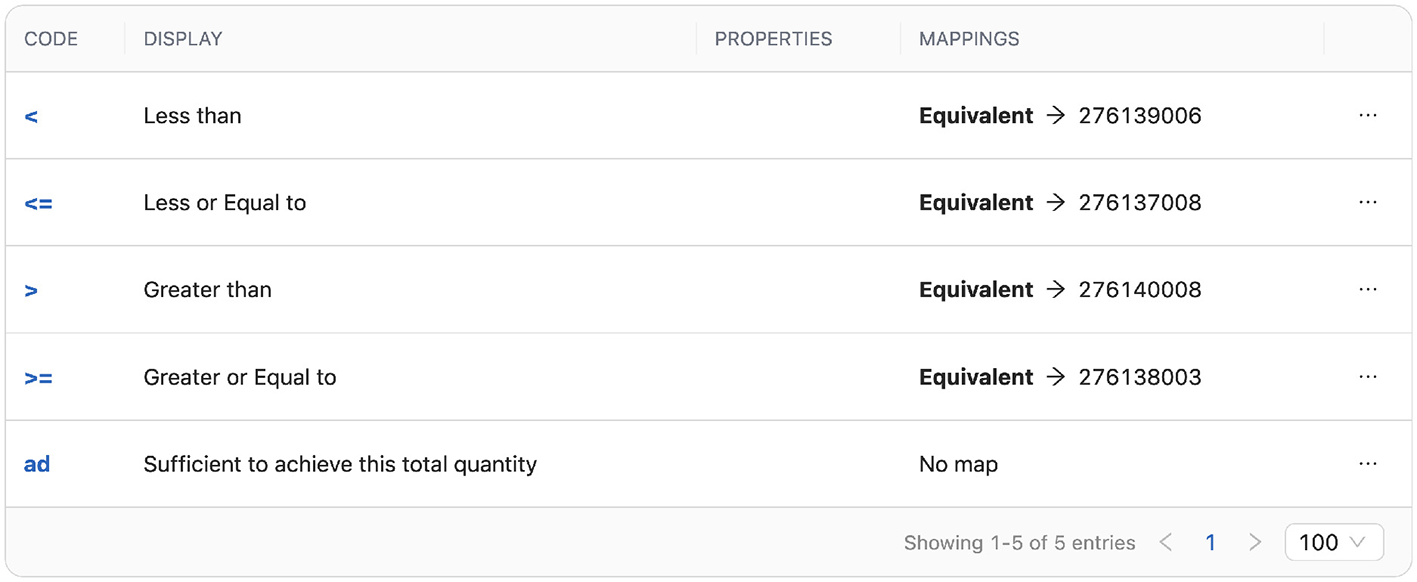The height and width of the screenshot is (582, 1417).
Task: Click the DISPLAY column header
Action: [183, 39]
